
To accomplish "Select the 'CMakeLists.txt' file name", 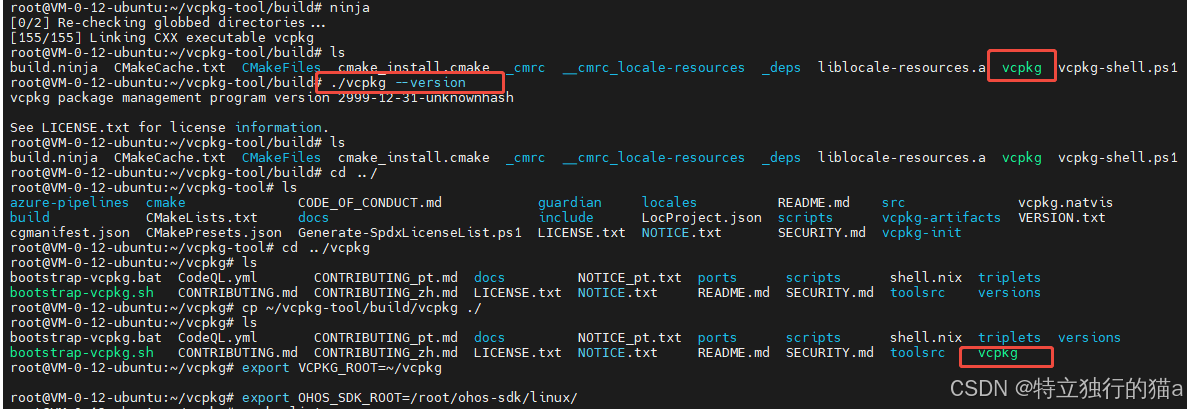I will pyautogui.click(x=201, y=217).
